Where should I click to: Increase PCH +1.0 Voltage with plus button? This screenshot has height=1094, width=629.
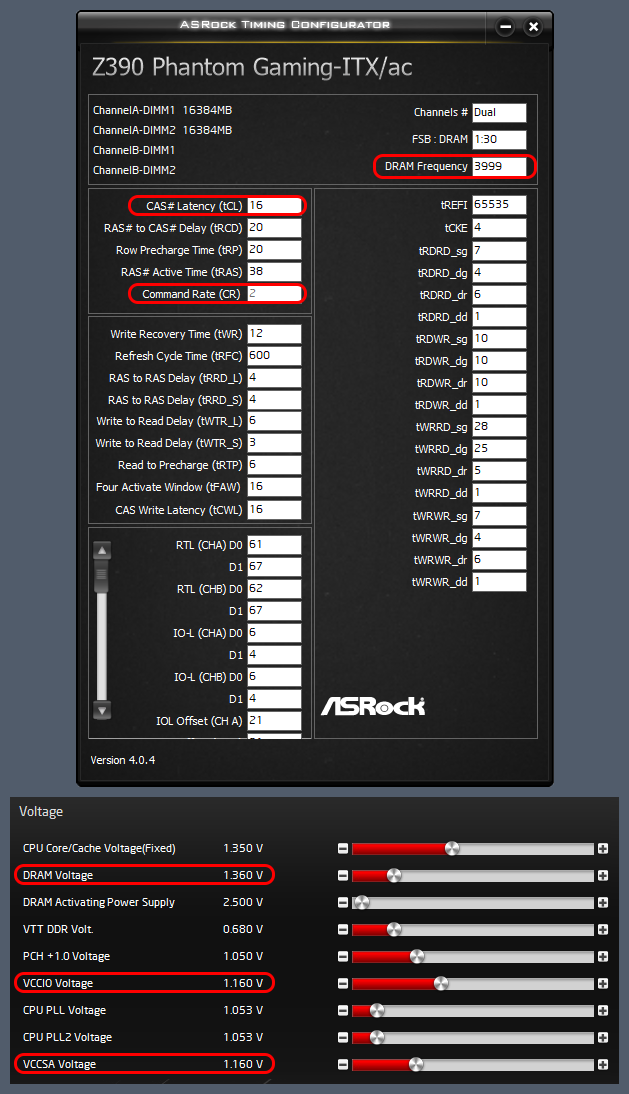(603, 957)
